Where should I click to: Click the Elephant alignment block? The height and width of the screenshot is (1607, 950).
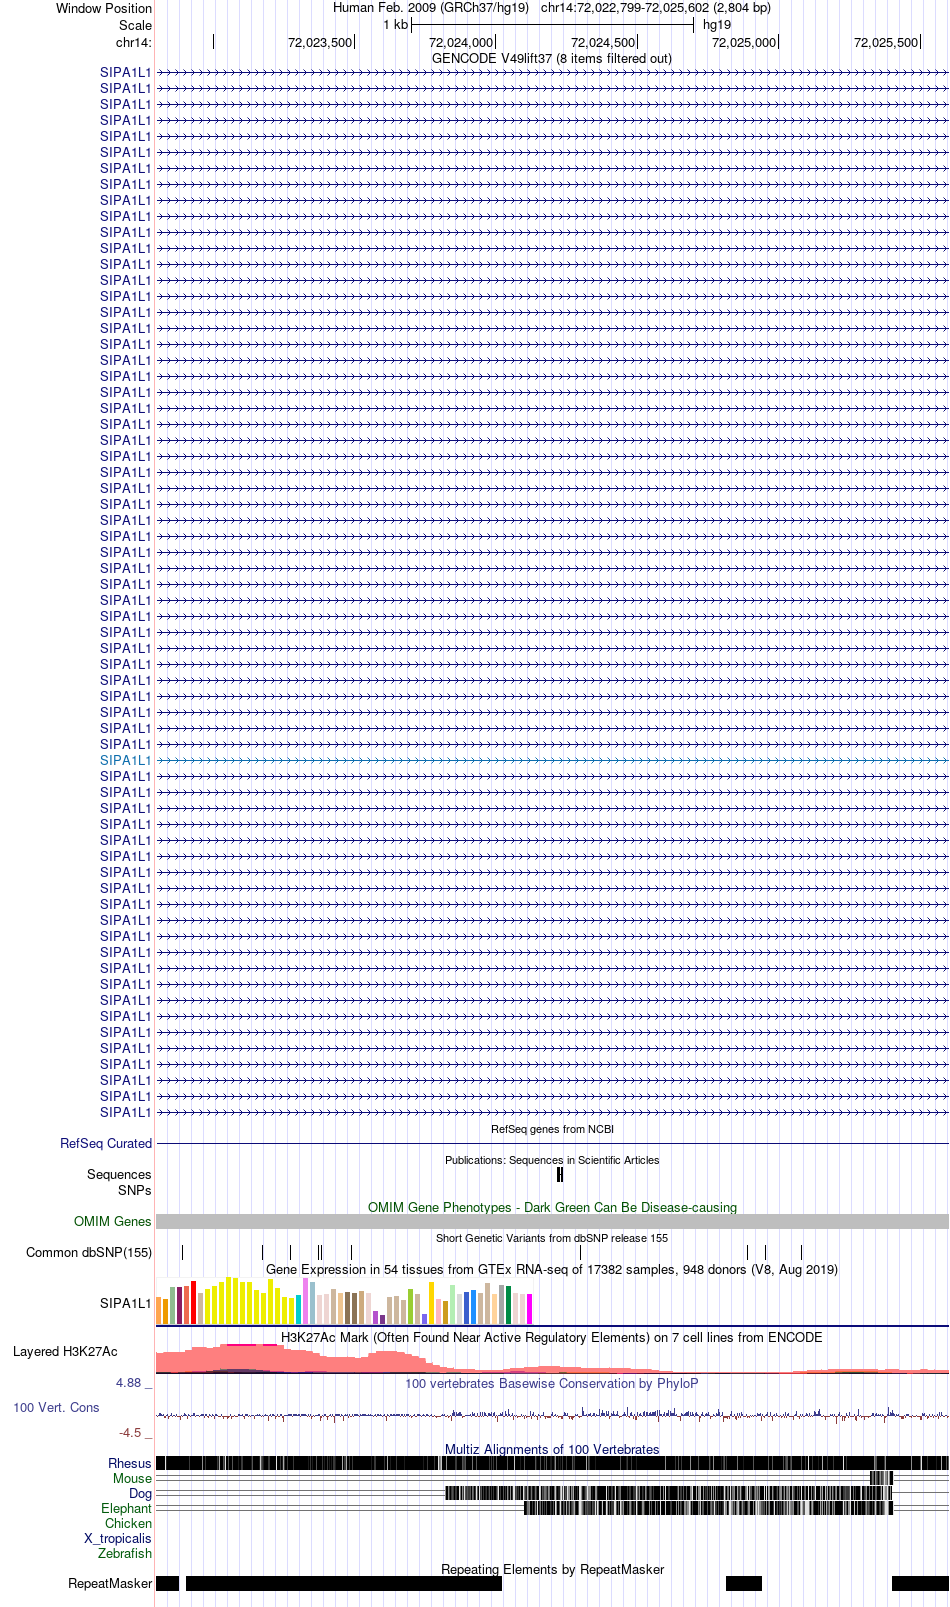pos(707,1508)
